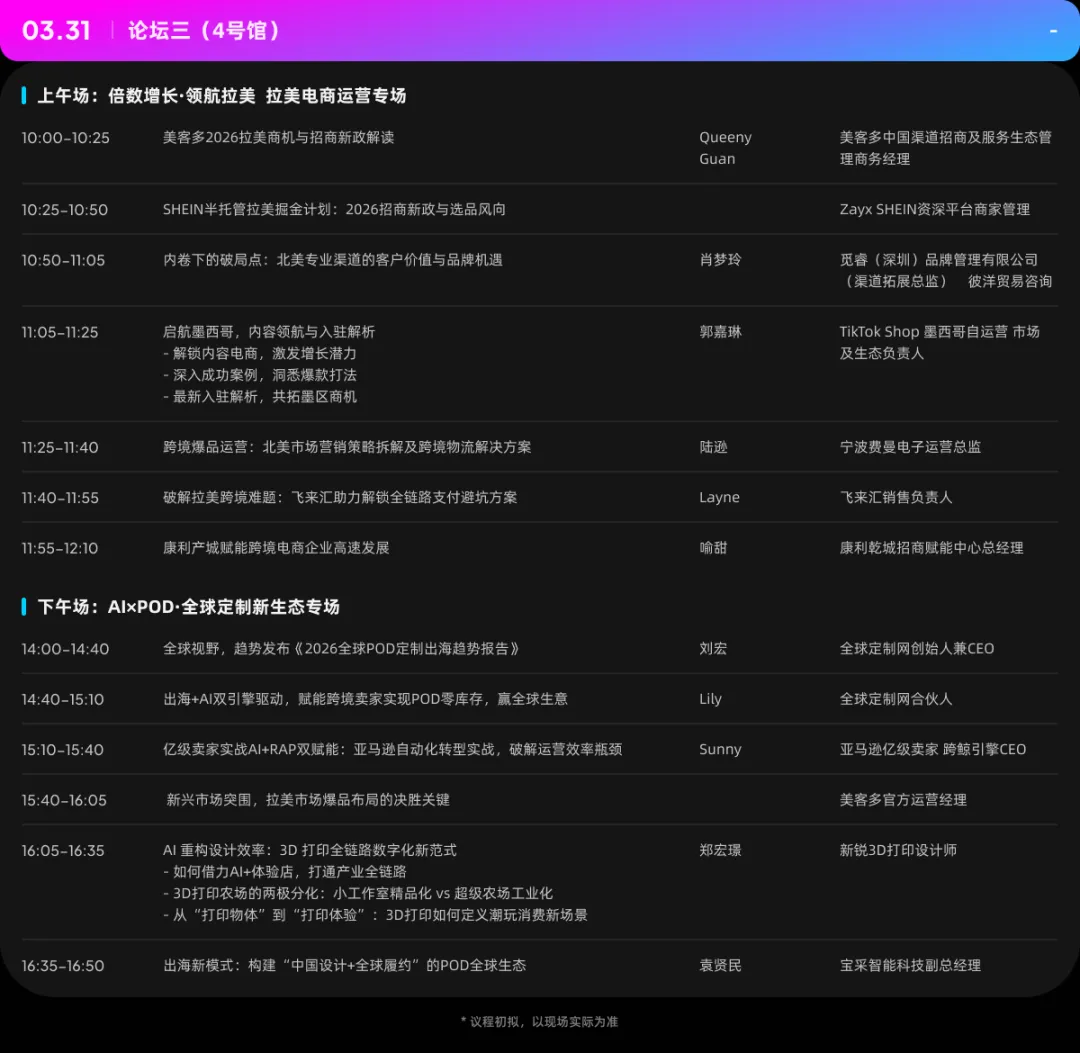Select the 11:25-11:40 time slot
The height and width of the screenshot is (1053, 1080).
point(60,448)
